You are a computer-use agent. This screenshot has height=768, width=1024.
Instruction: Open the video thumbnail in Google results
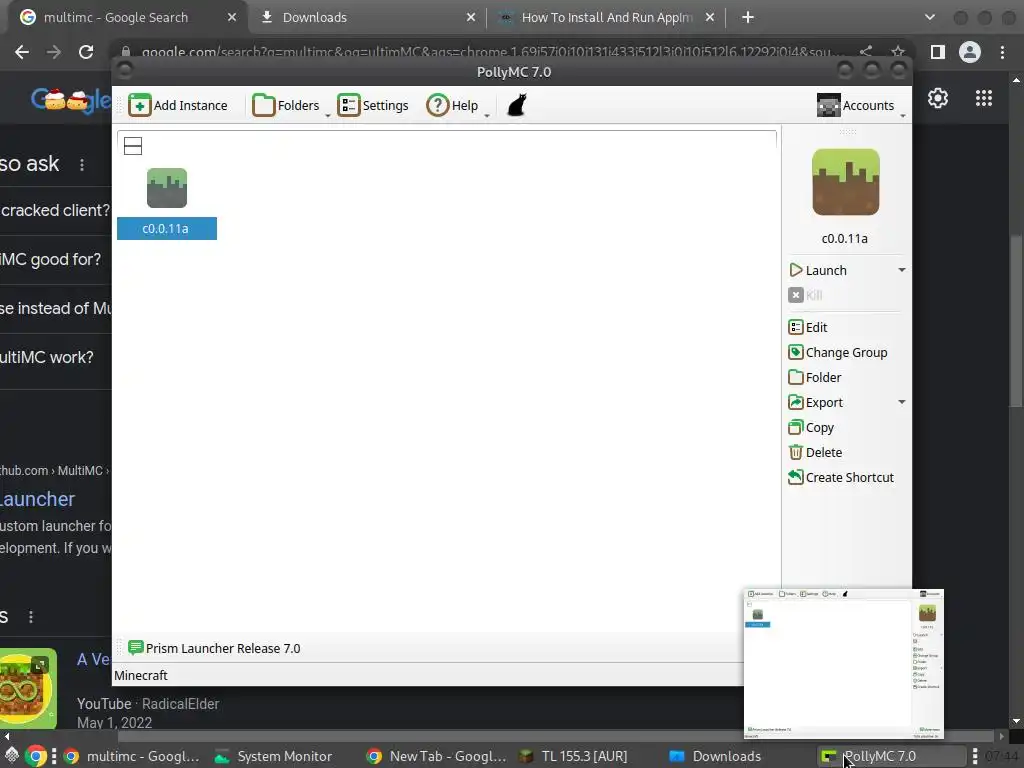pyautogui.click(x=28, y=688)
